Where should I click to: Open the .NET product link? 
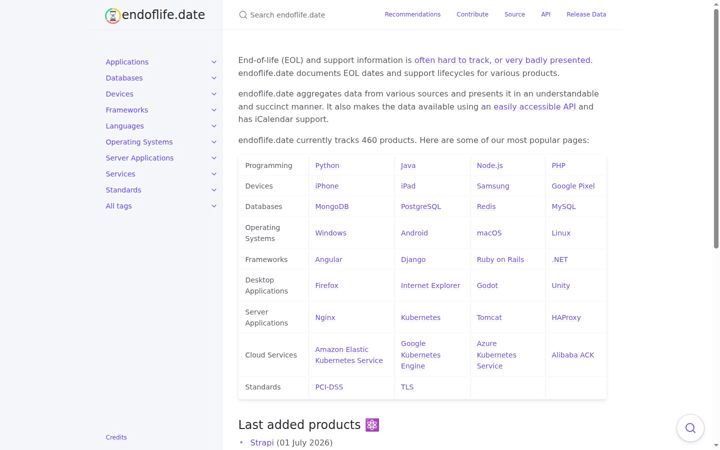pos(559,259)
